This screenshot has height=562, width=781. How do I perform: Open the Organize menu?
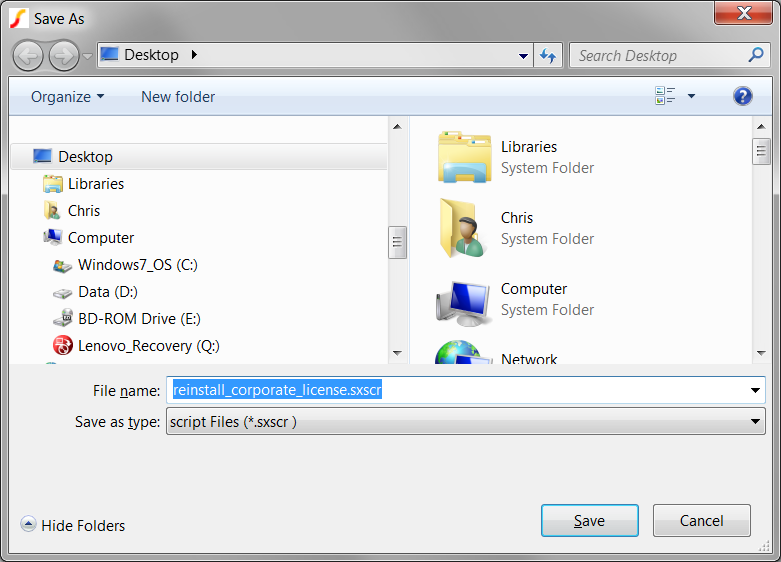67,97
